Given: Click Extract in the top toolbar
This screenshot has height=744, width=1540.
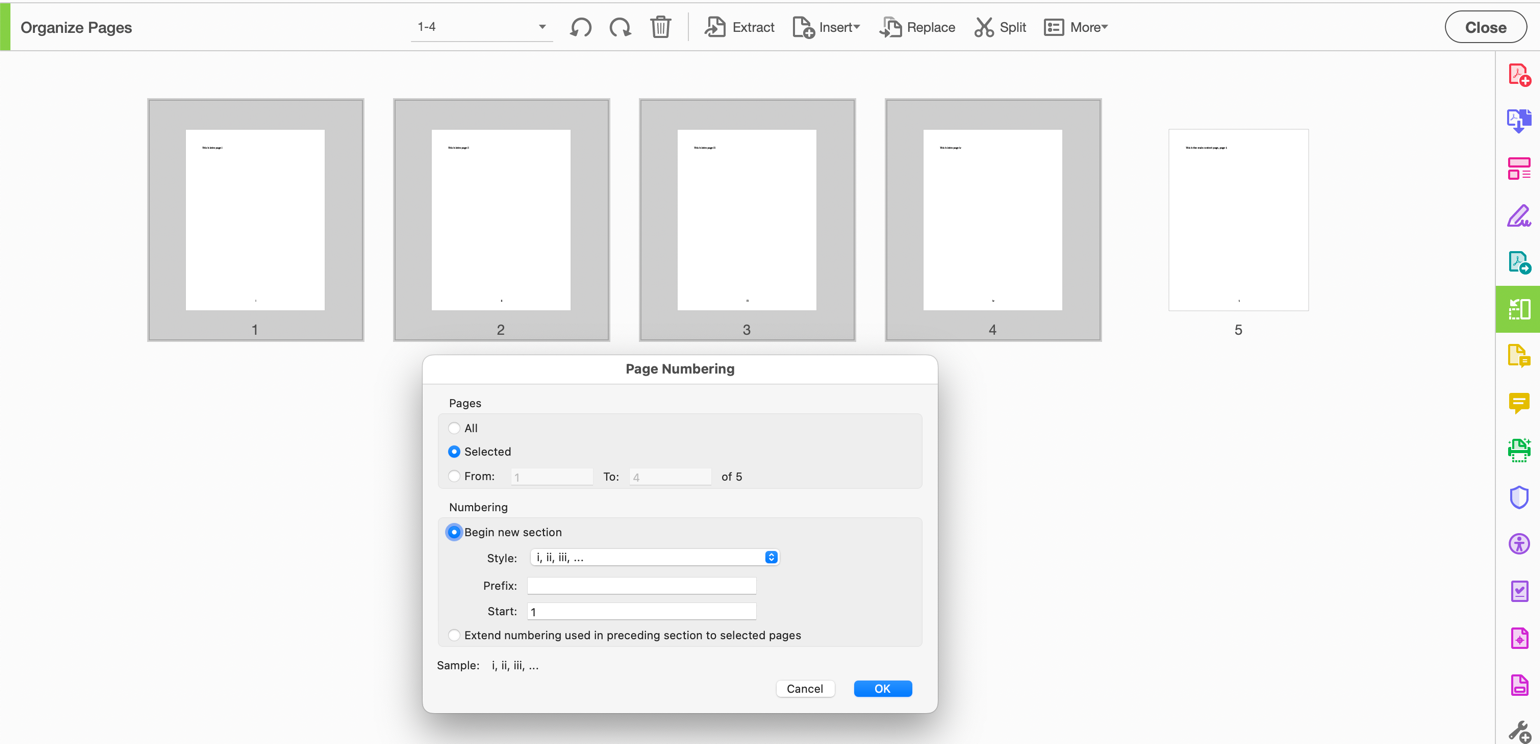Looking at the screenshot, I should (739, 27).
